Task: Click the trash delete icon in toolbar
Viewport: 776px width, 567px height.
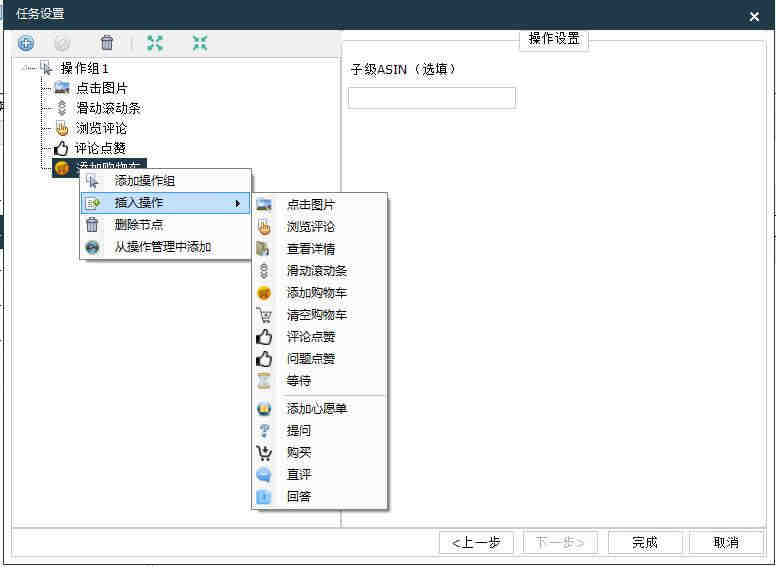Action: click(x=106, y=43)
